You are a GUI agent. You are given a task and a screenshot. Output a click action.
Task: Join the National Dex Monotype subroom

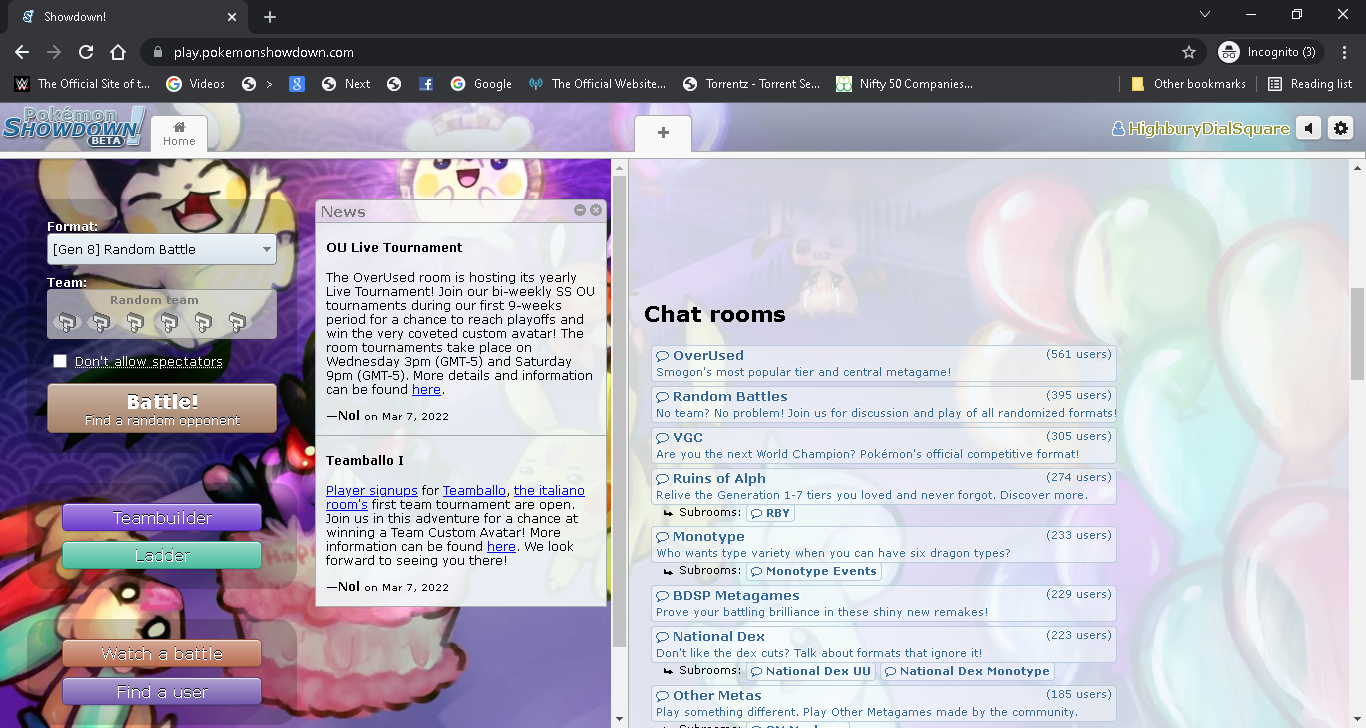click(967, 671)
